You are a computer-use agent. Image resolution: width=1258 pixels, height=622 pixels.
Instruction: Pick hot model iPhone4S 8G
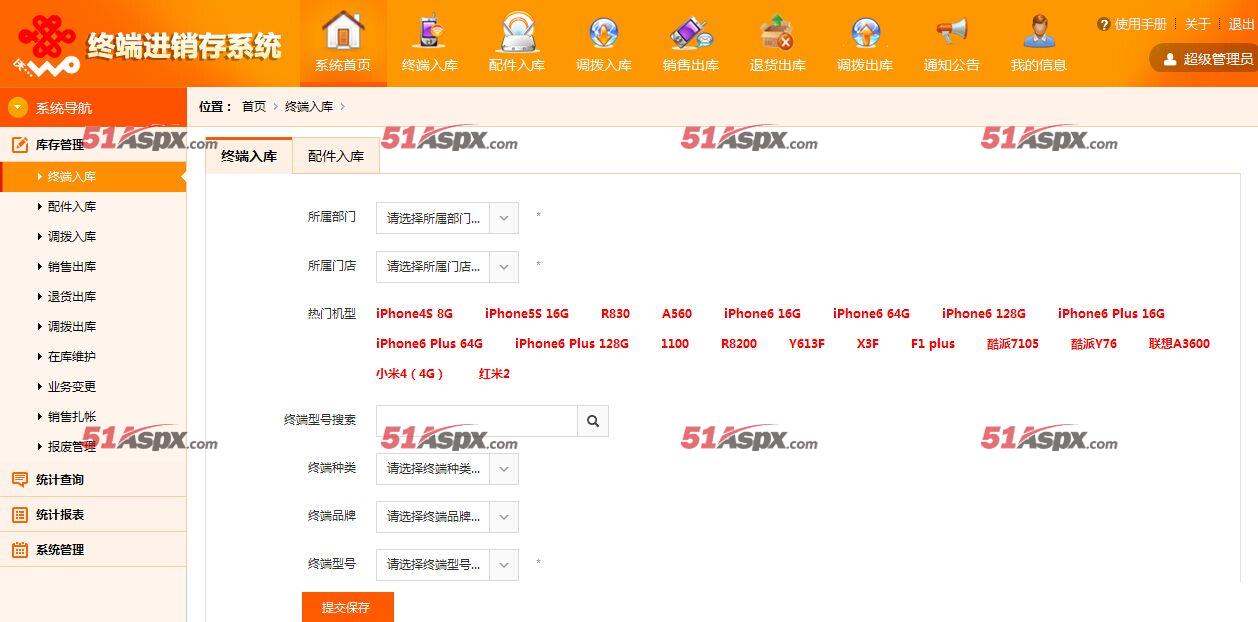pyautogui.click(x=414, y=313)
